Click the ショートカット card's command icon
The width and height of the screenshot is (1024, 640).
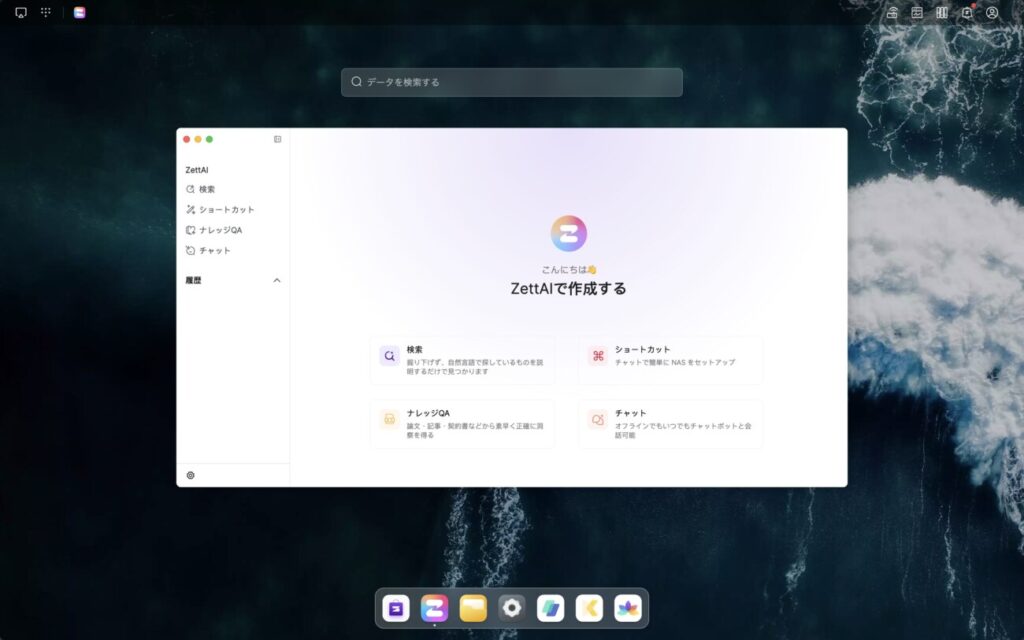(x=597, y=356)
